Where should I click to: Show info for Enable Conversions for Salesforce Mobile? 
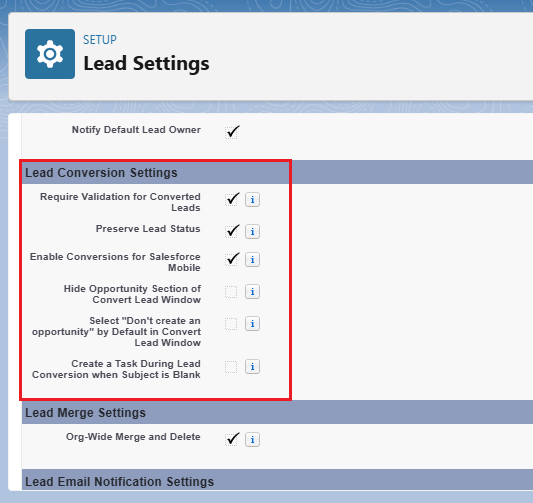click(252, 260)
